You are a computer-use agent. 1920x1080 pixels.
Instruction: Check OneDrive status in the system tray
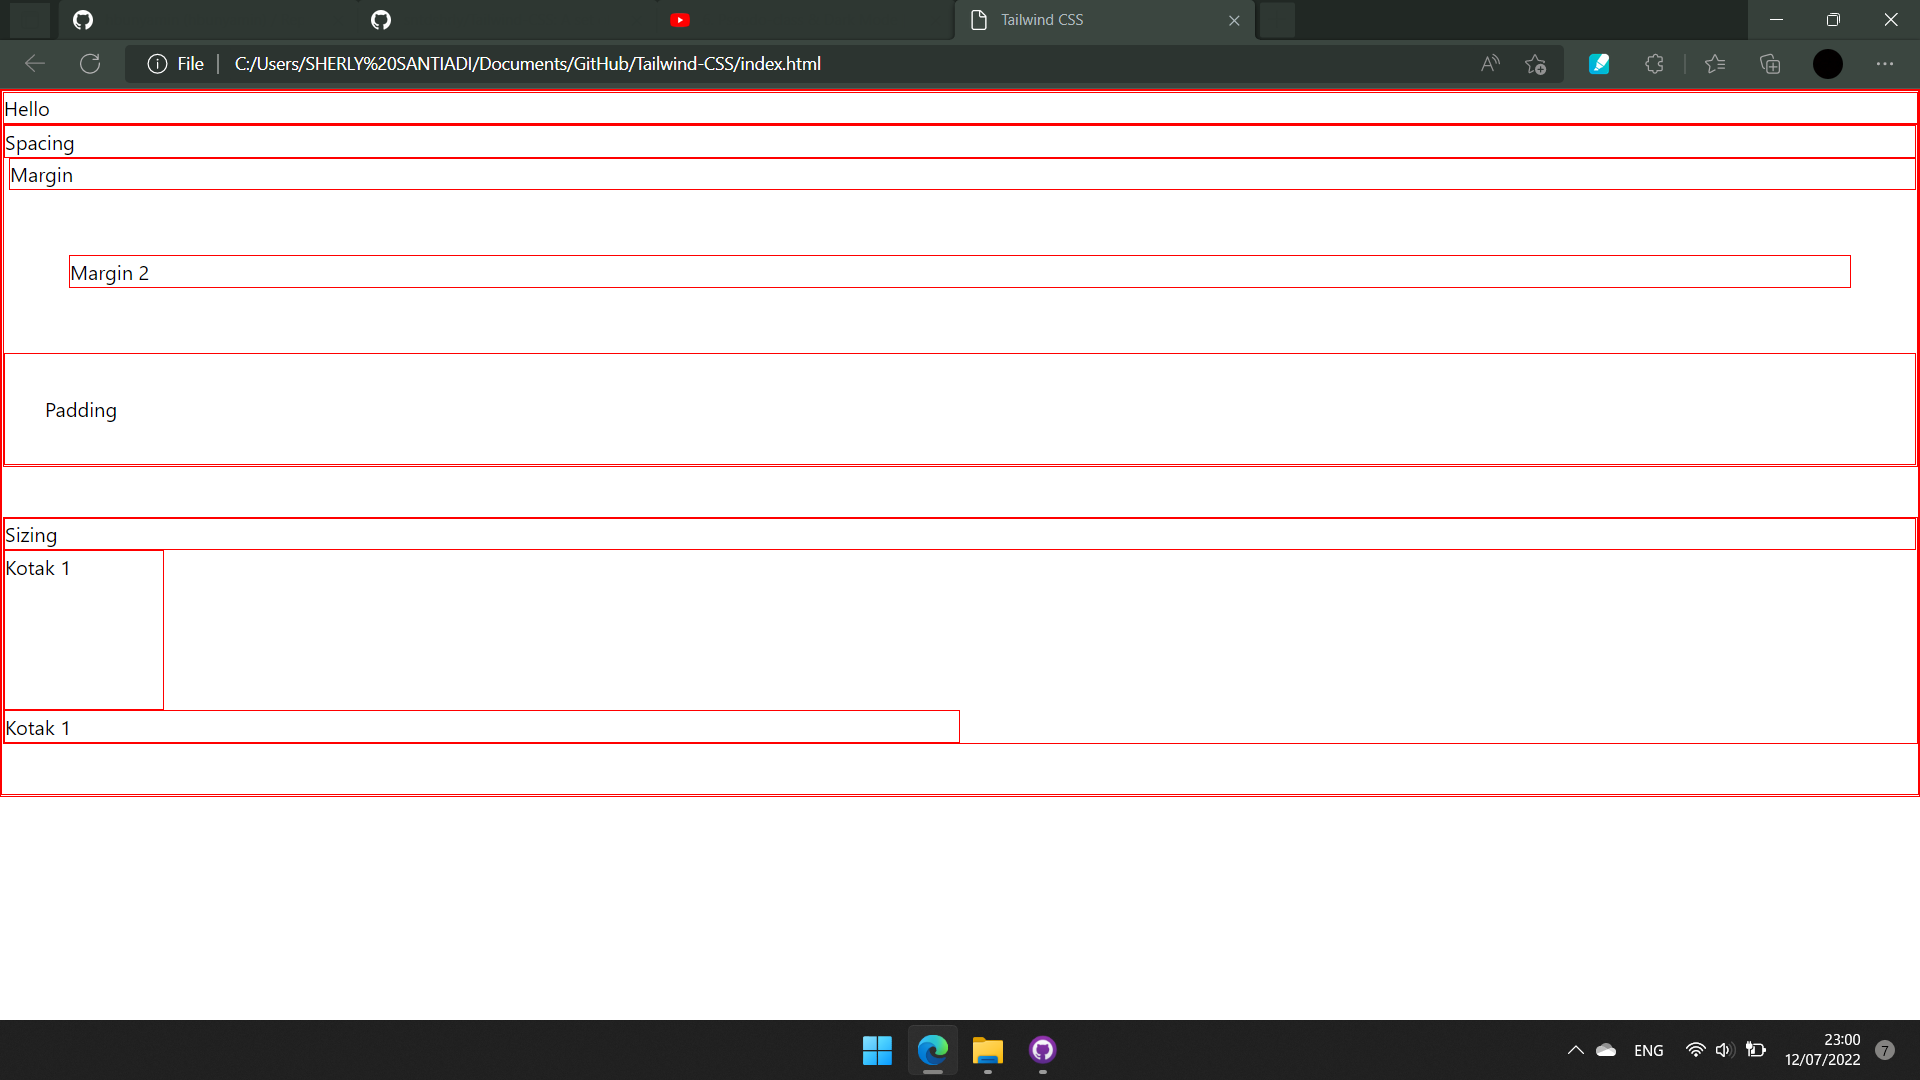1605,1049
